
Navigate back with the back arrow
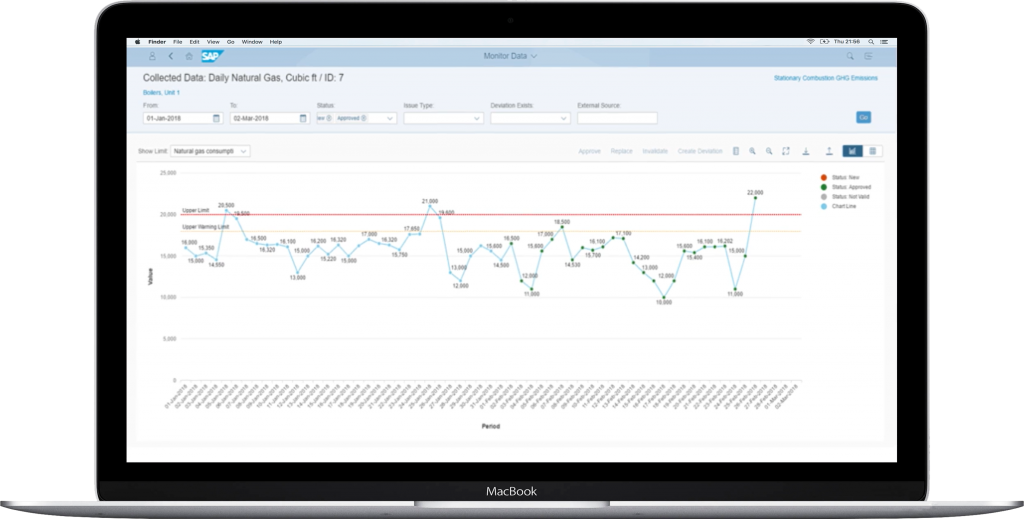pos(170,57)
